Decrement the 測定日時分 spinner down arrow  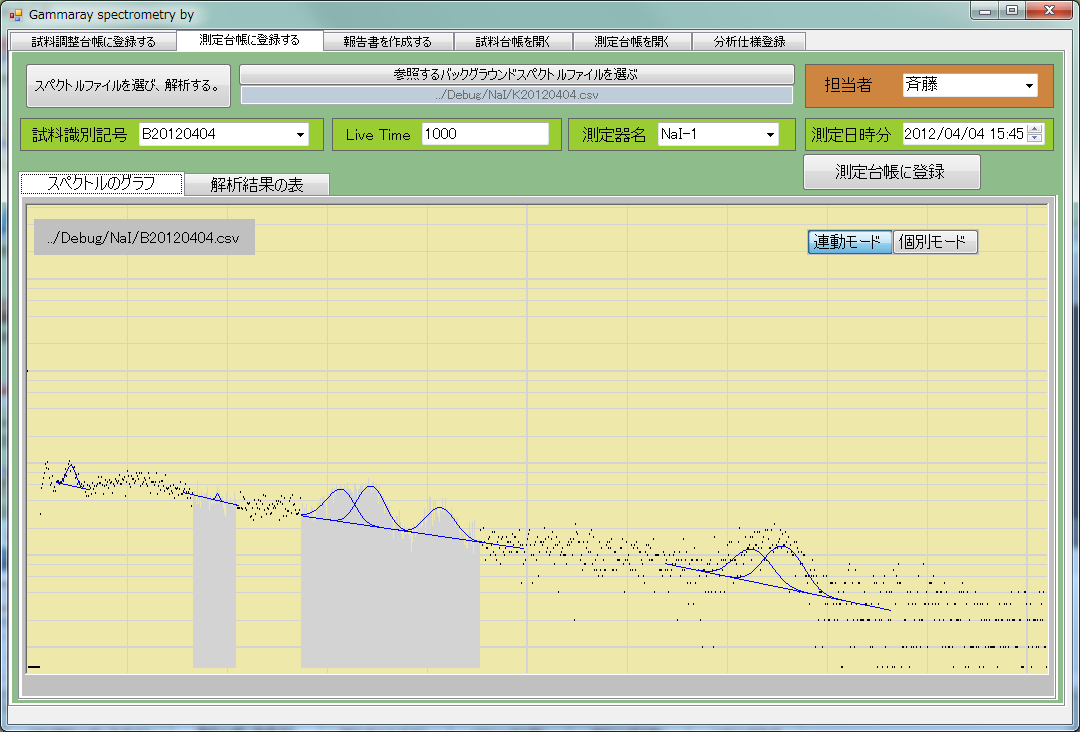coord(1034,139)
